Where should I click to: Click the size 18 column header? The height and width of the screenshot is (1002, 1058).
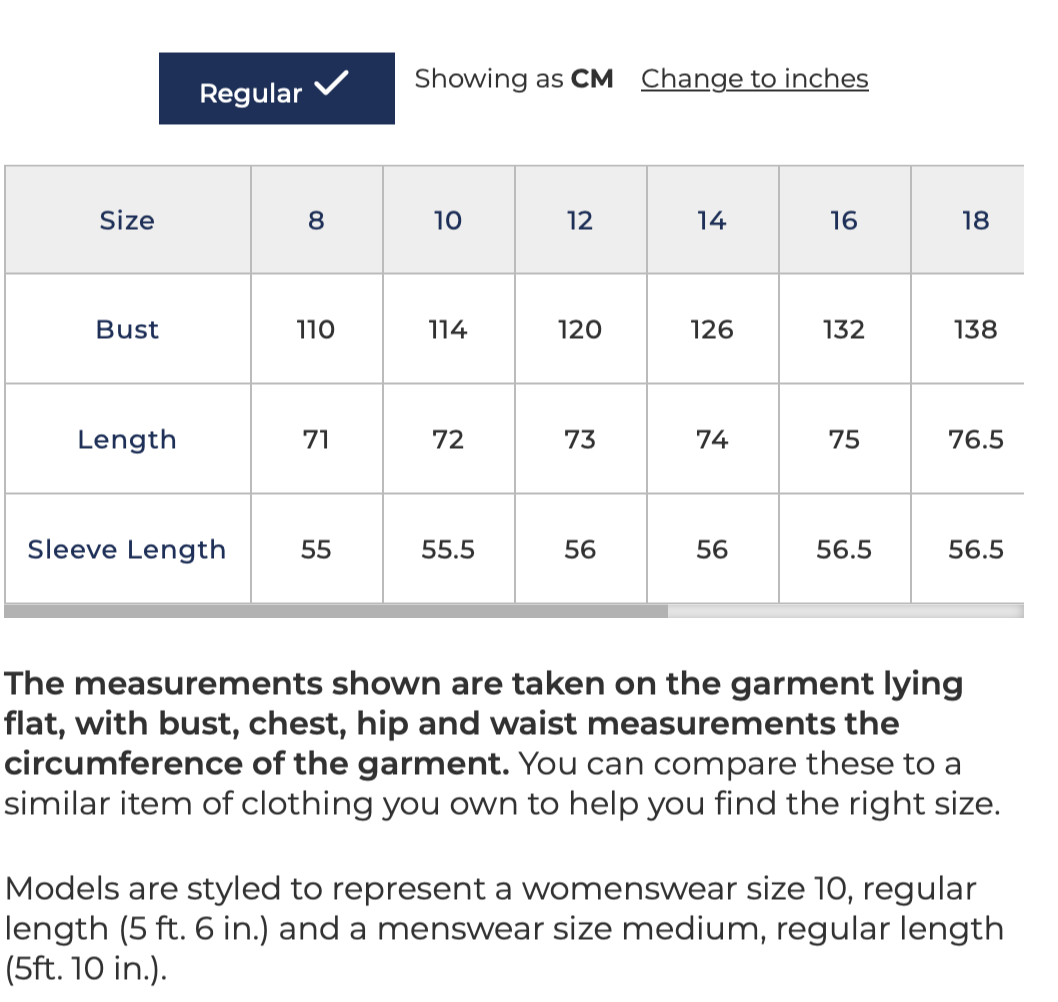(x=968, y=220)
